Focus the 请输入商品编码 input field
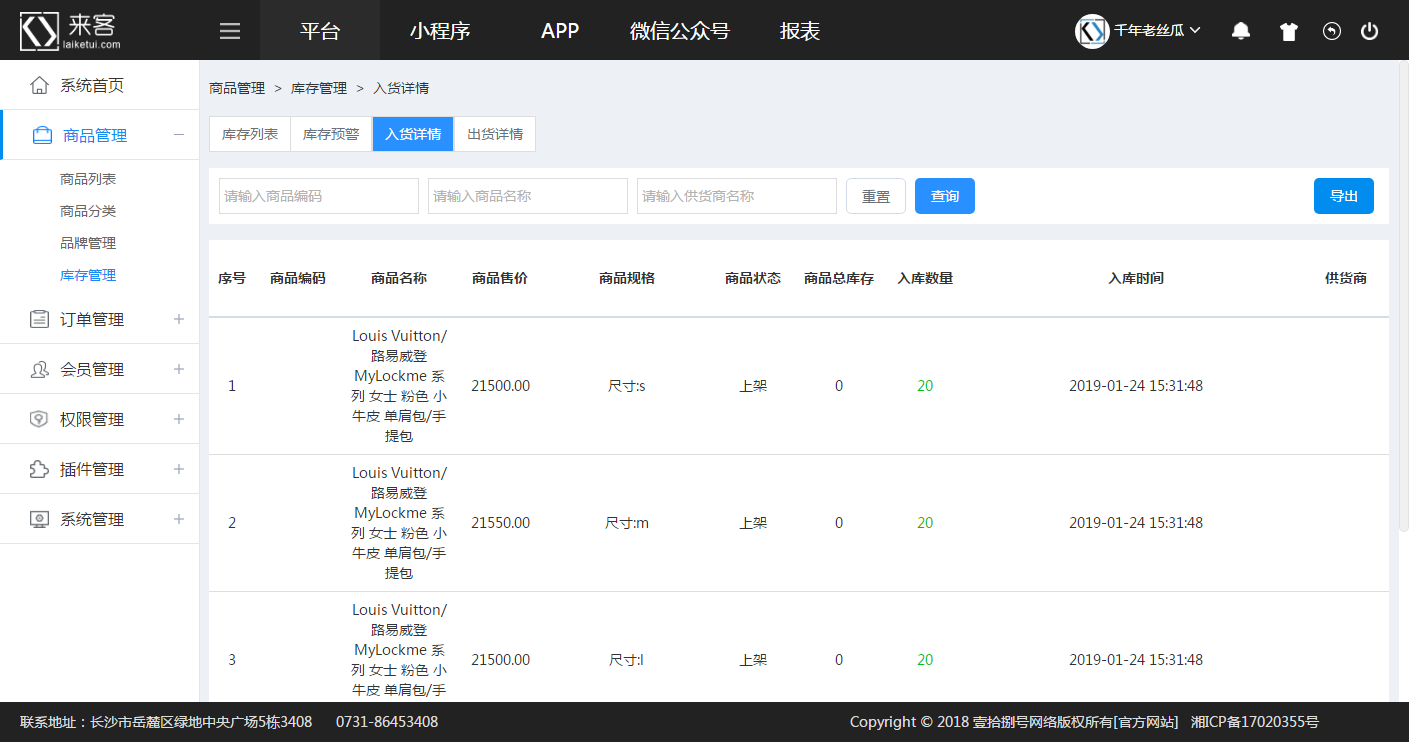Viewport: 1409px width, 742px height. (x=319, y=196)
